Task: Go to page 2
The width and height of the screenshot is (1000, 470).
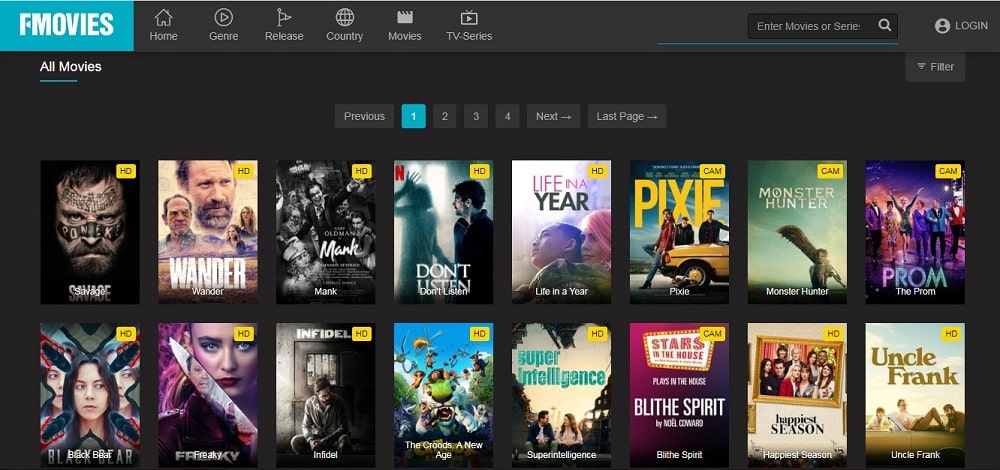Action: (x=445, y=116)
